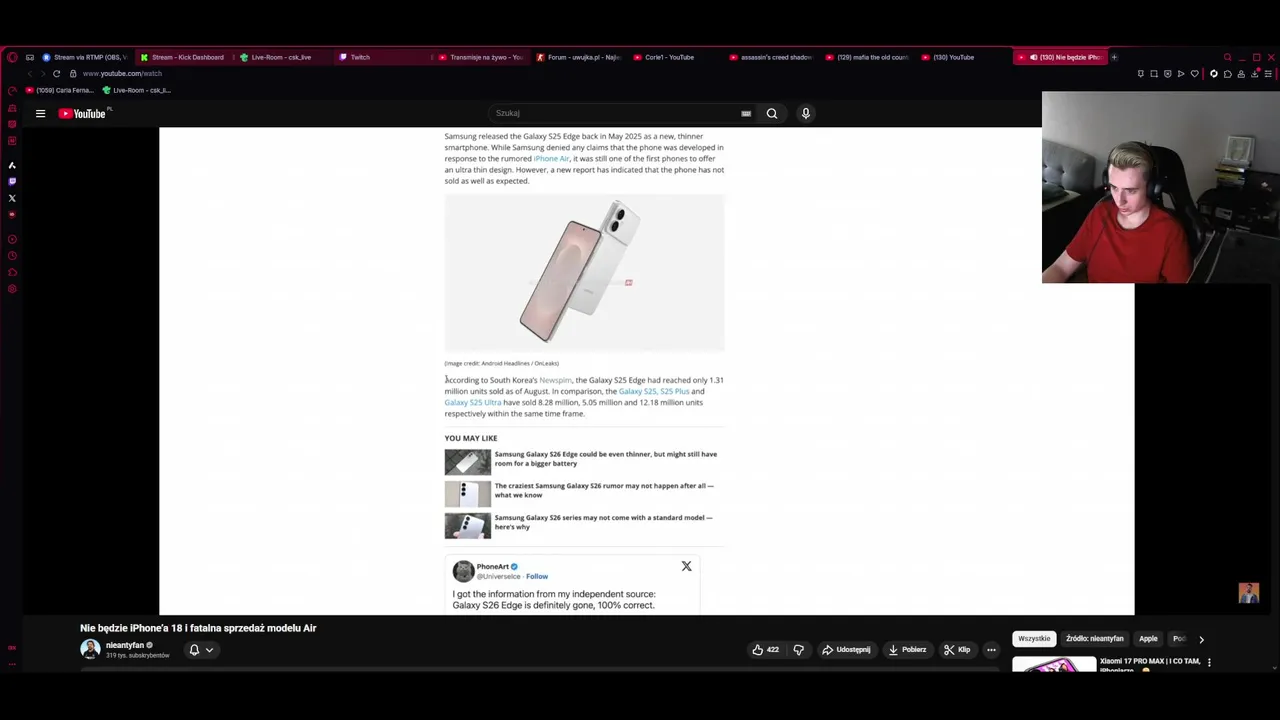
Task: Select the Wszystkie filter chip
Action: [x=1034, y=639]
